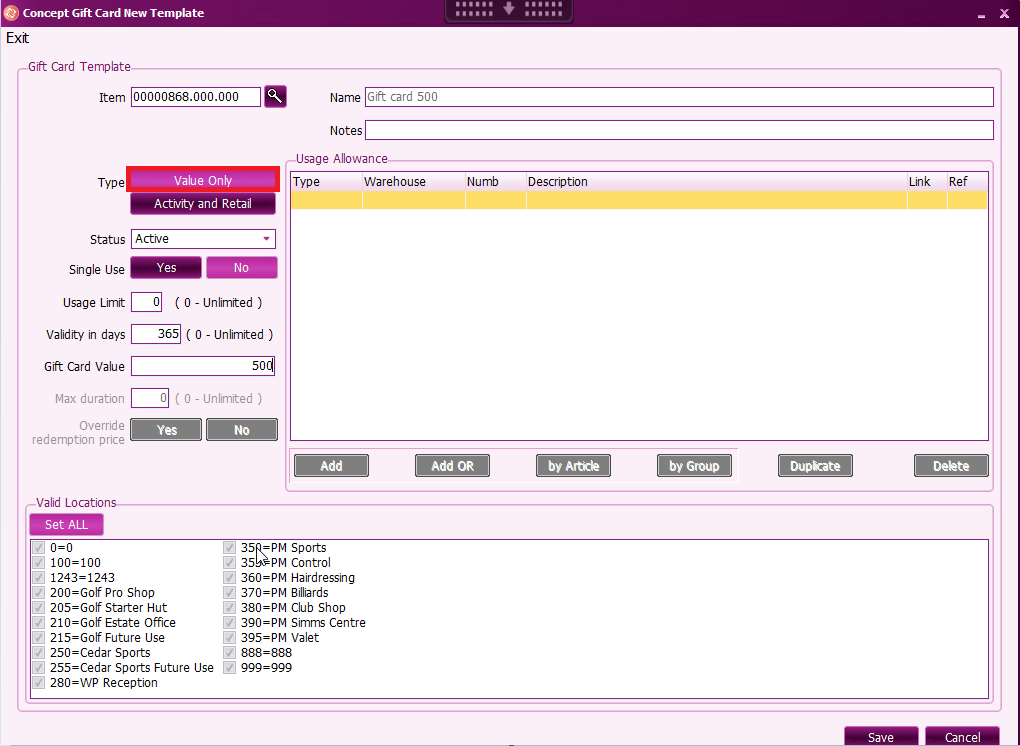
Task: Select the highlighted yellow allowance row
Action: (639, 200)
